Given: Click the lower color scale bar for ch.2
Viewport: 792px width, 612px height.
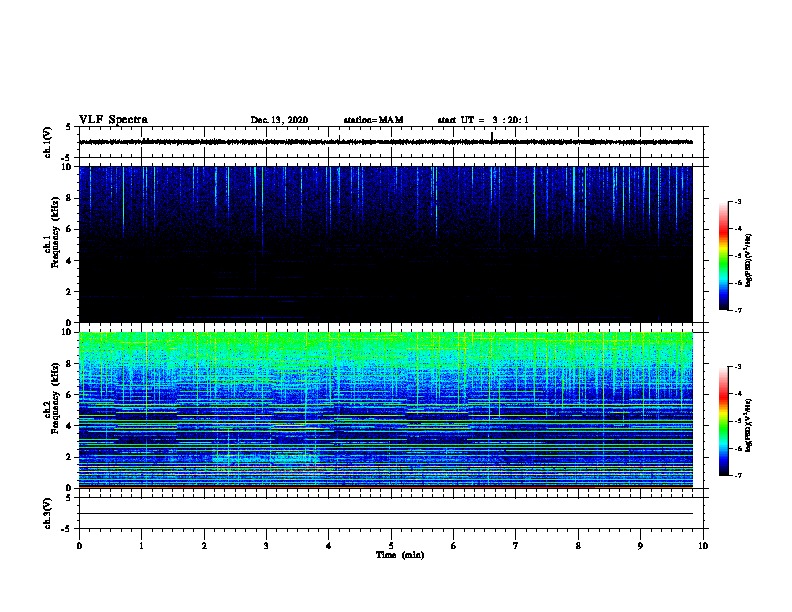Looking at the screenshot, I should click(x=724, y=421).
